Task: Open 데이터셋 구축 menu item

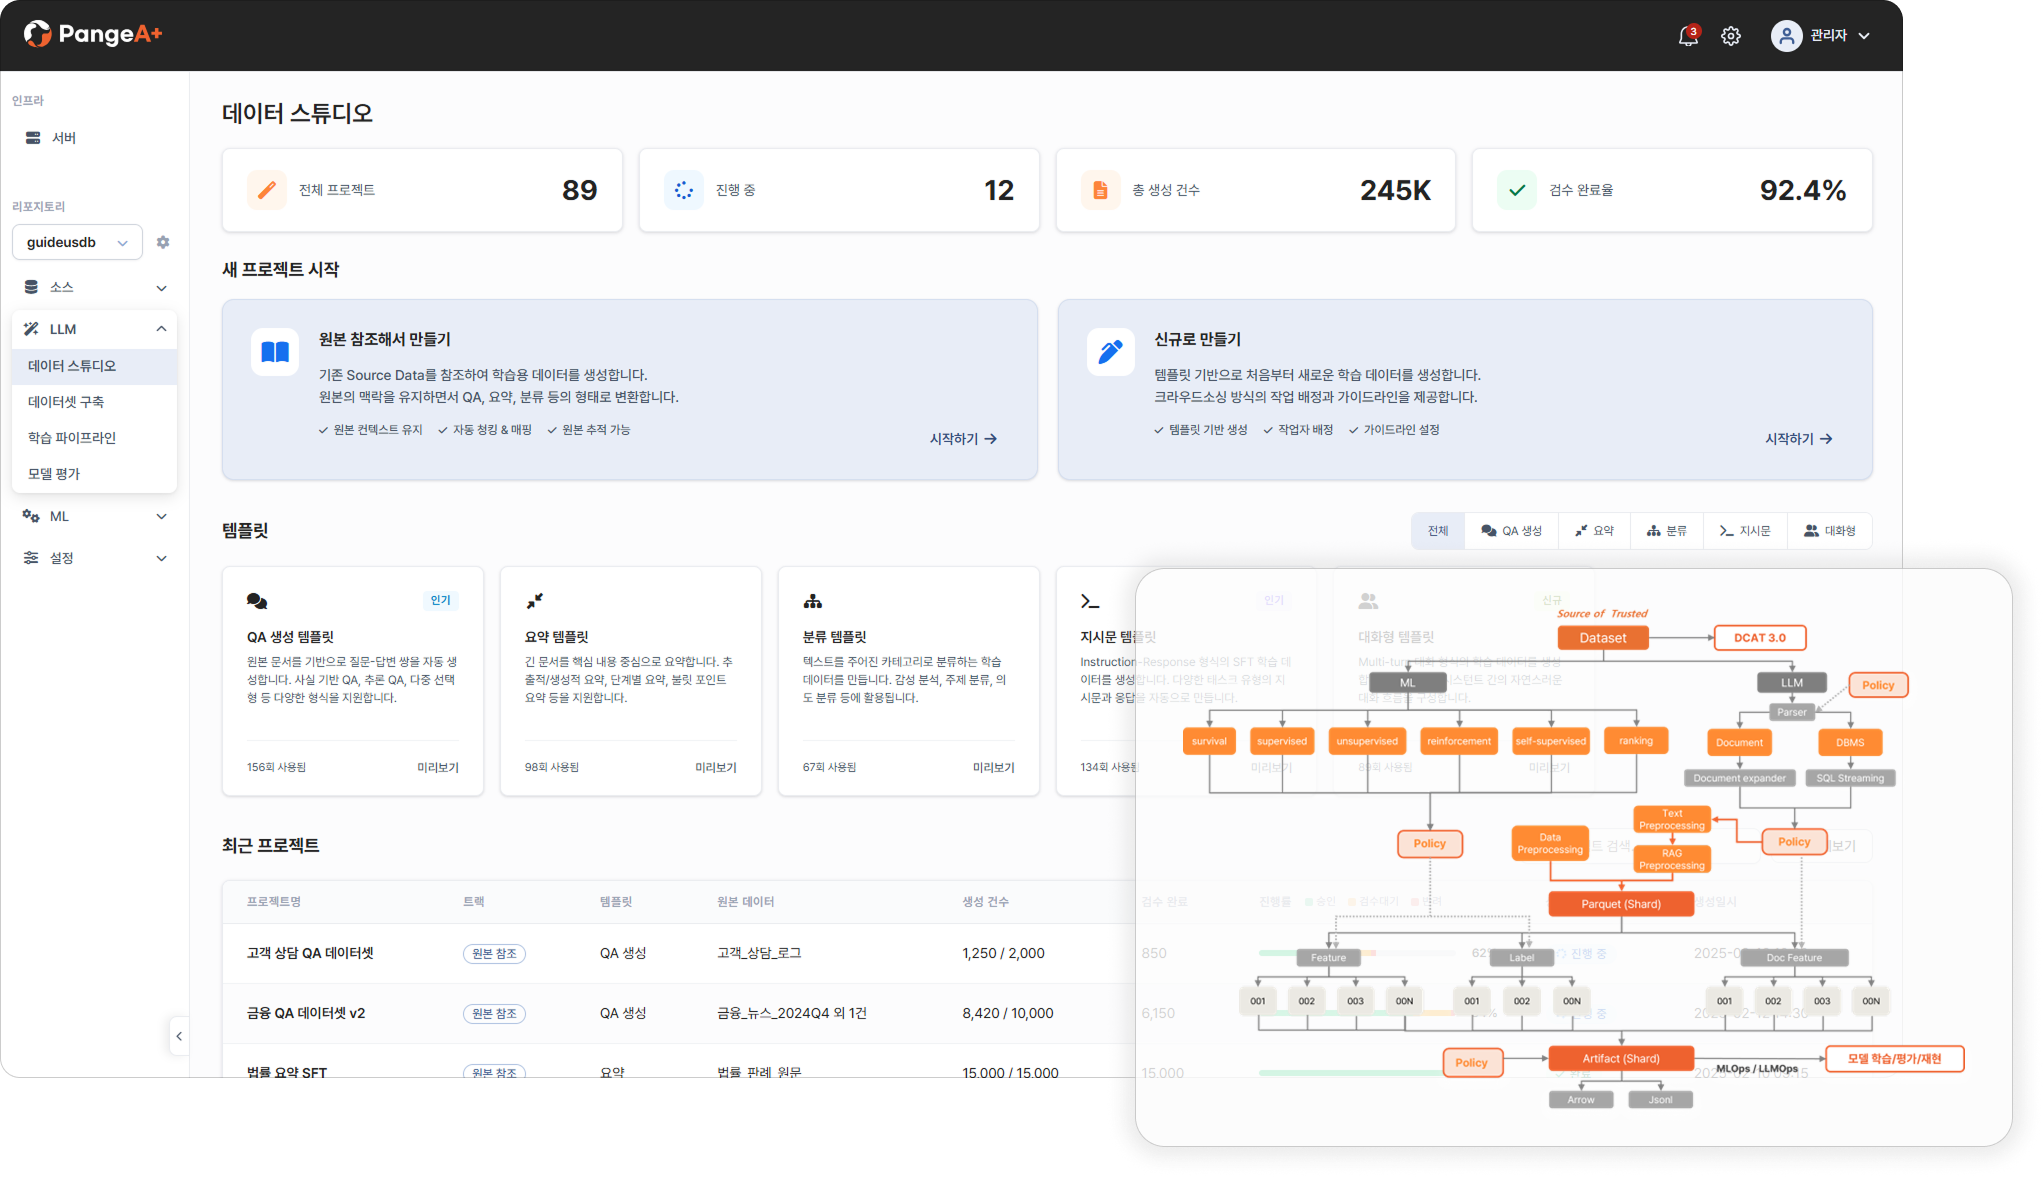Action: click(x=66, y=402)
